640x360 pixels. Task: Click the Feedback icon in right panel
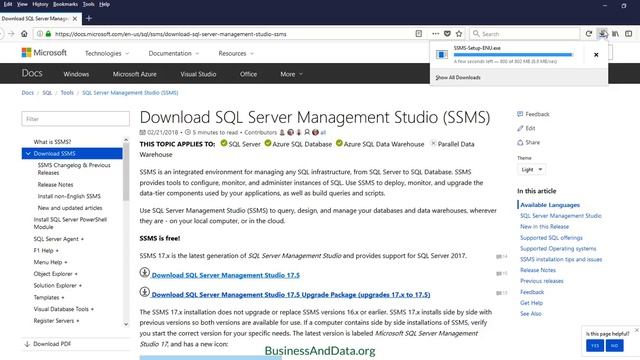(520, 114)
